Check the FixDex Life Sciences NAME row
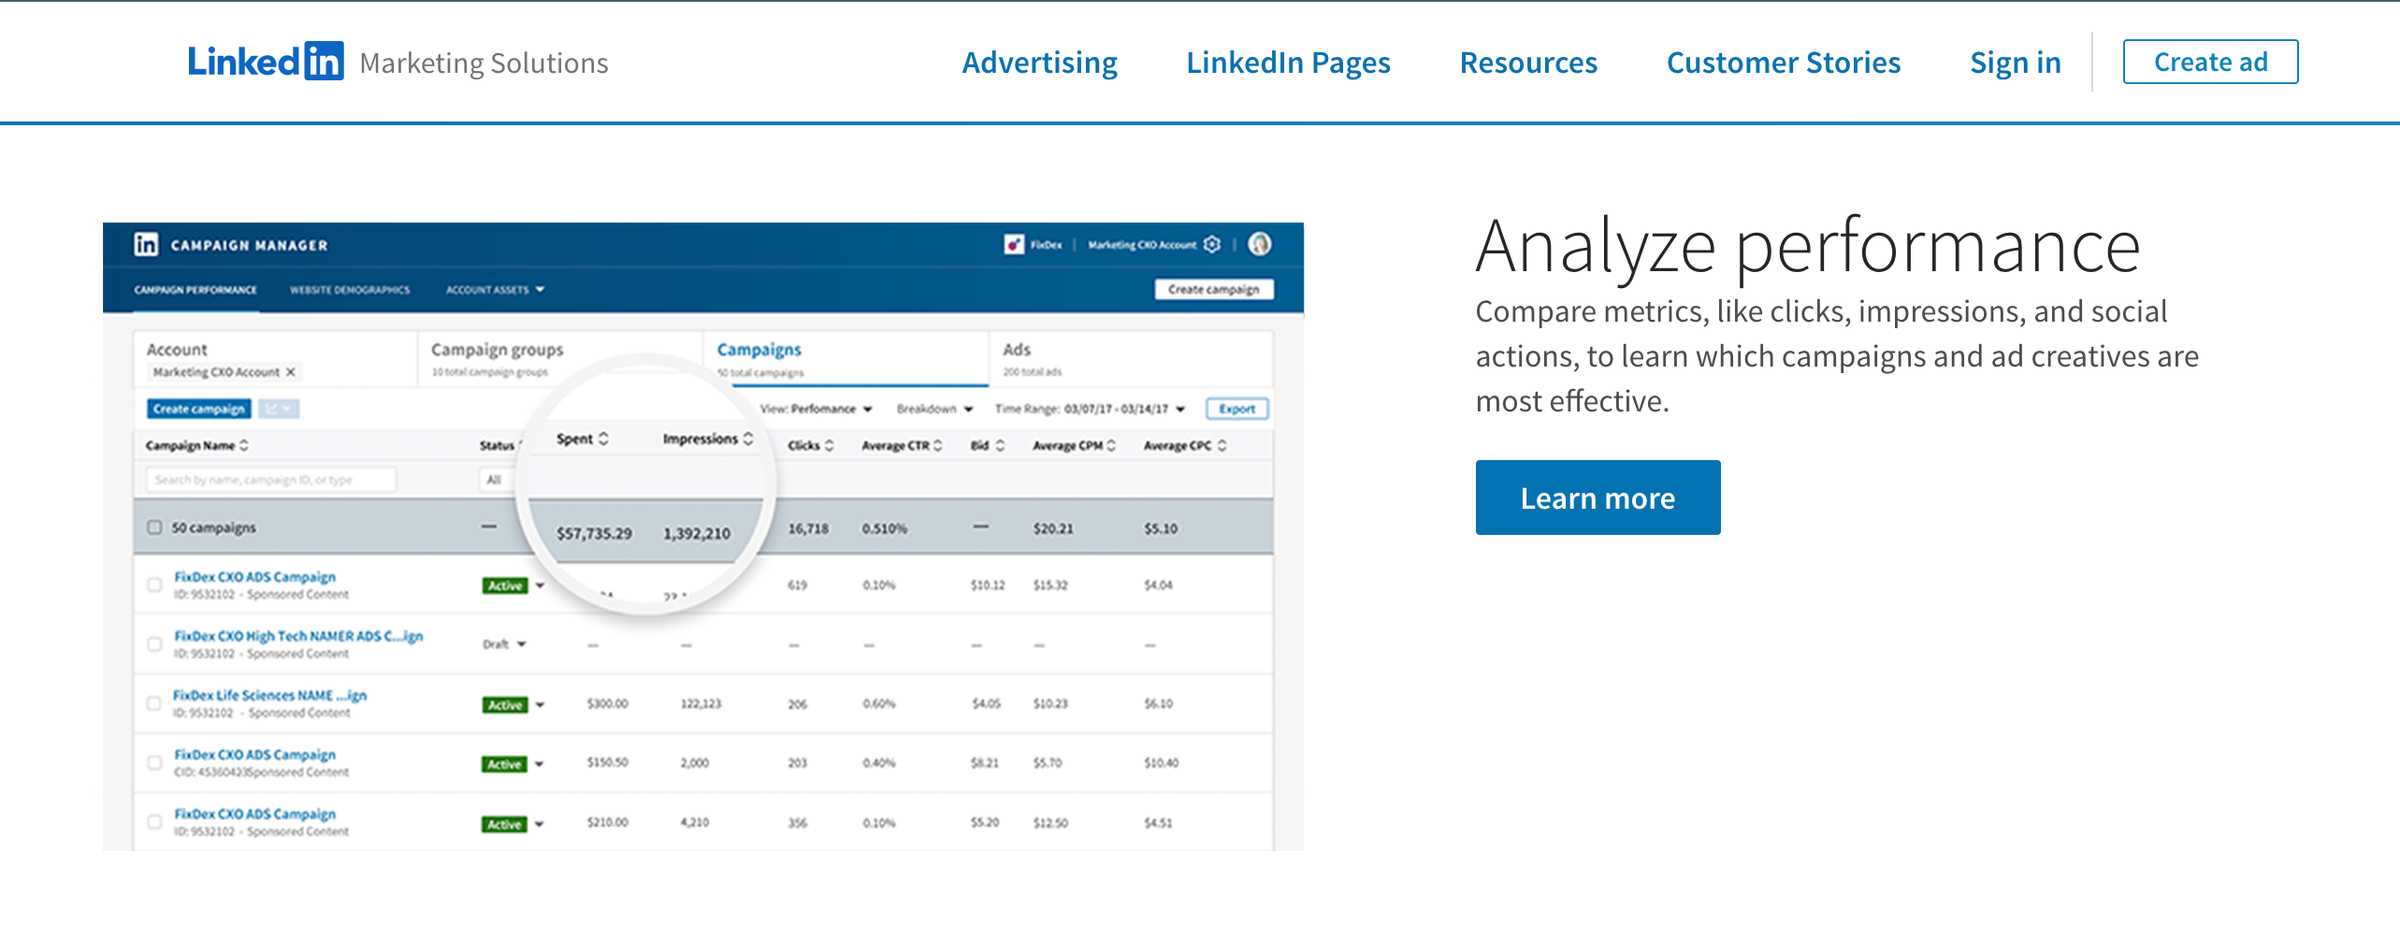 [154, 703]
